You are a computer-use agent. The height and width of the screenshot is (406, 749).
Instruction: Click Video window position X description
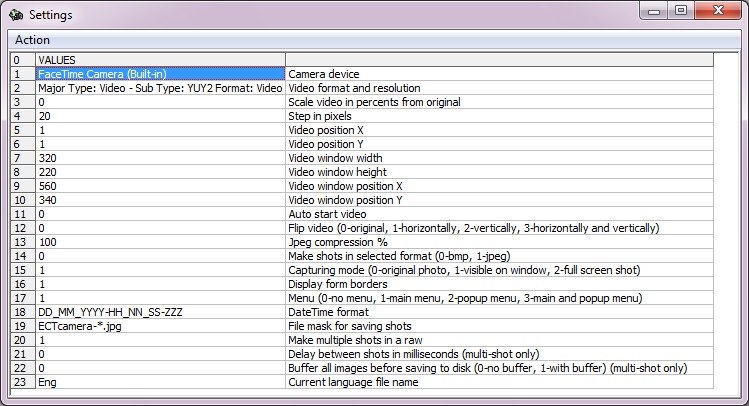click(x=499, y=186)
